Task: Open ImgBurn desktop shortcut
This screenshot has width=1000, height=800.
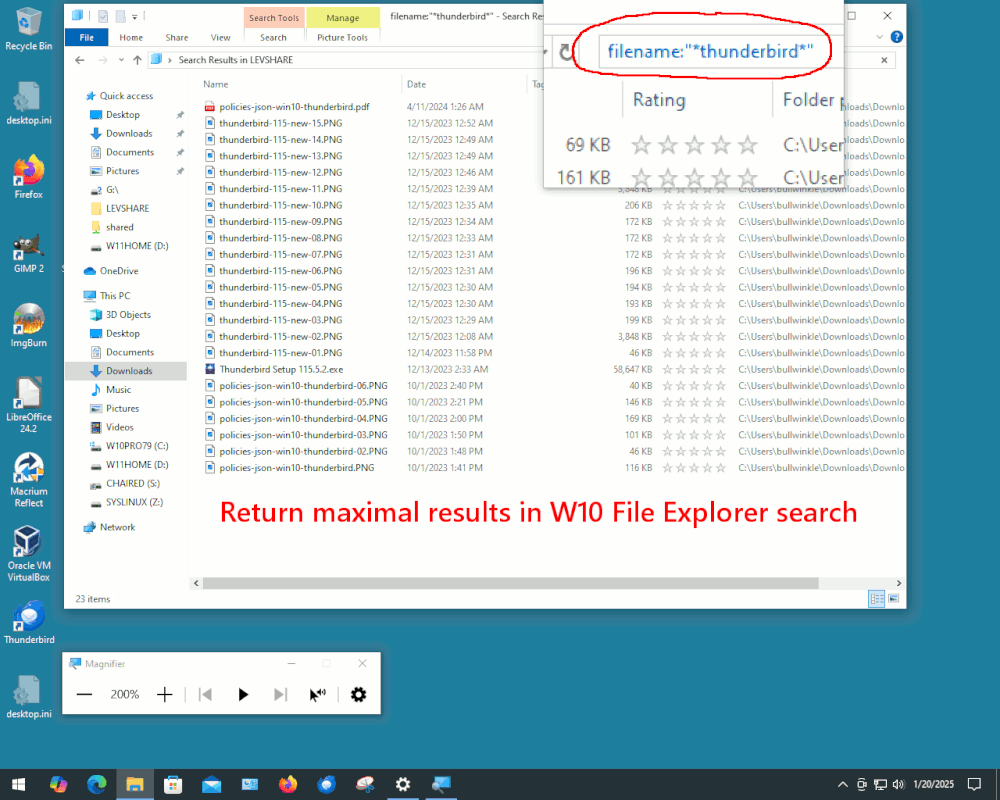Action: coord(28,326)
